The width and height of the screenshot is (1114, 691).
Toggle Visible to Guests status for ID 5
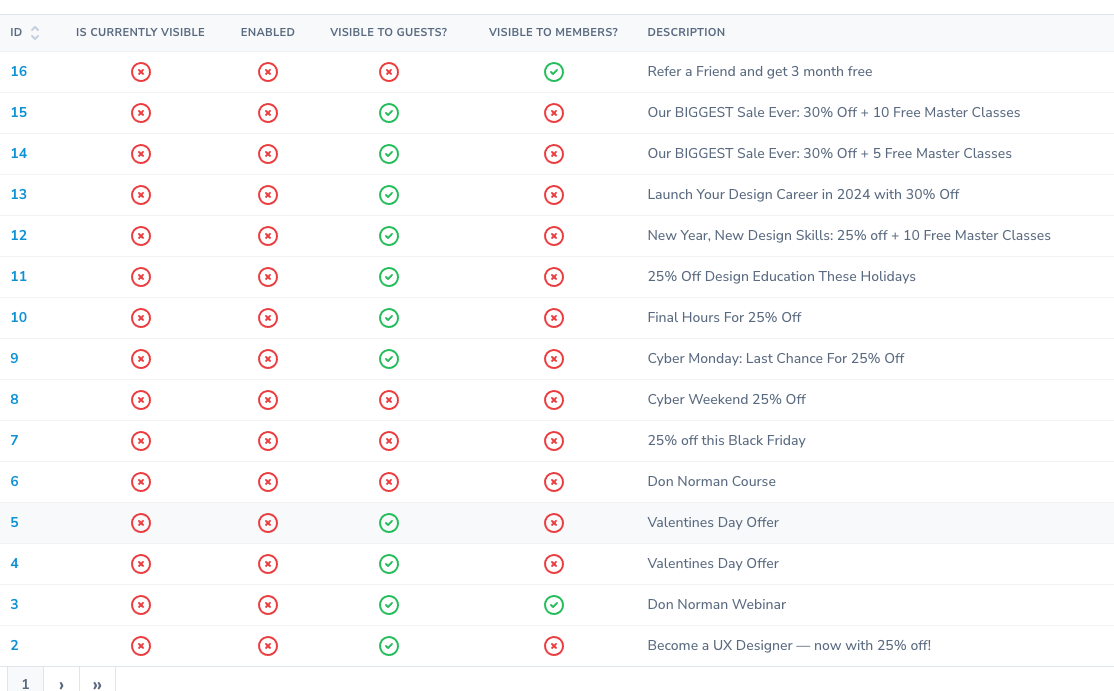point(389,523)
